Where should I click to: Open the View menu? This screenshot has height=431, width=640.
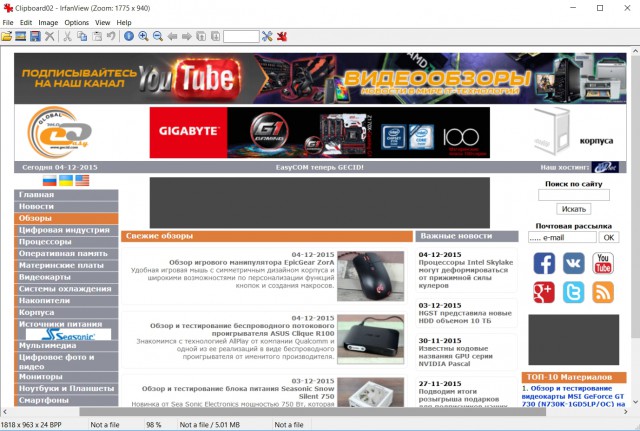pyautogui.click(x=102, y=22)
